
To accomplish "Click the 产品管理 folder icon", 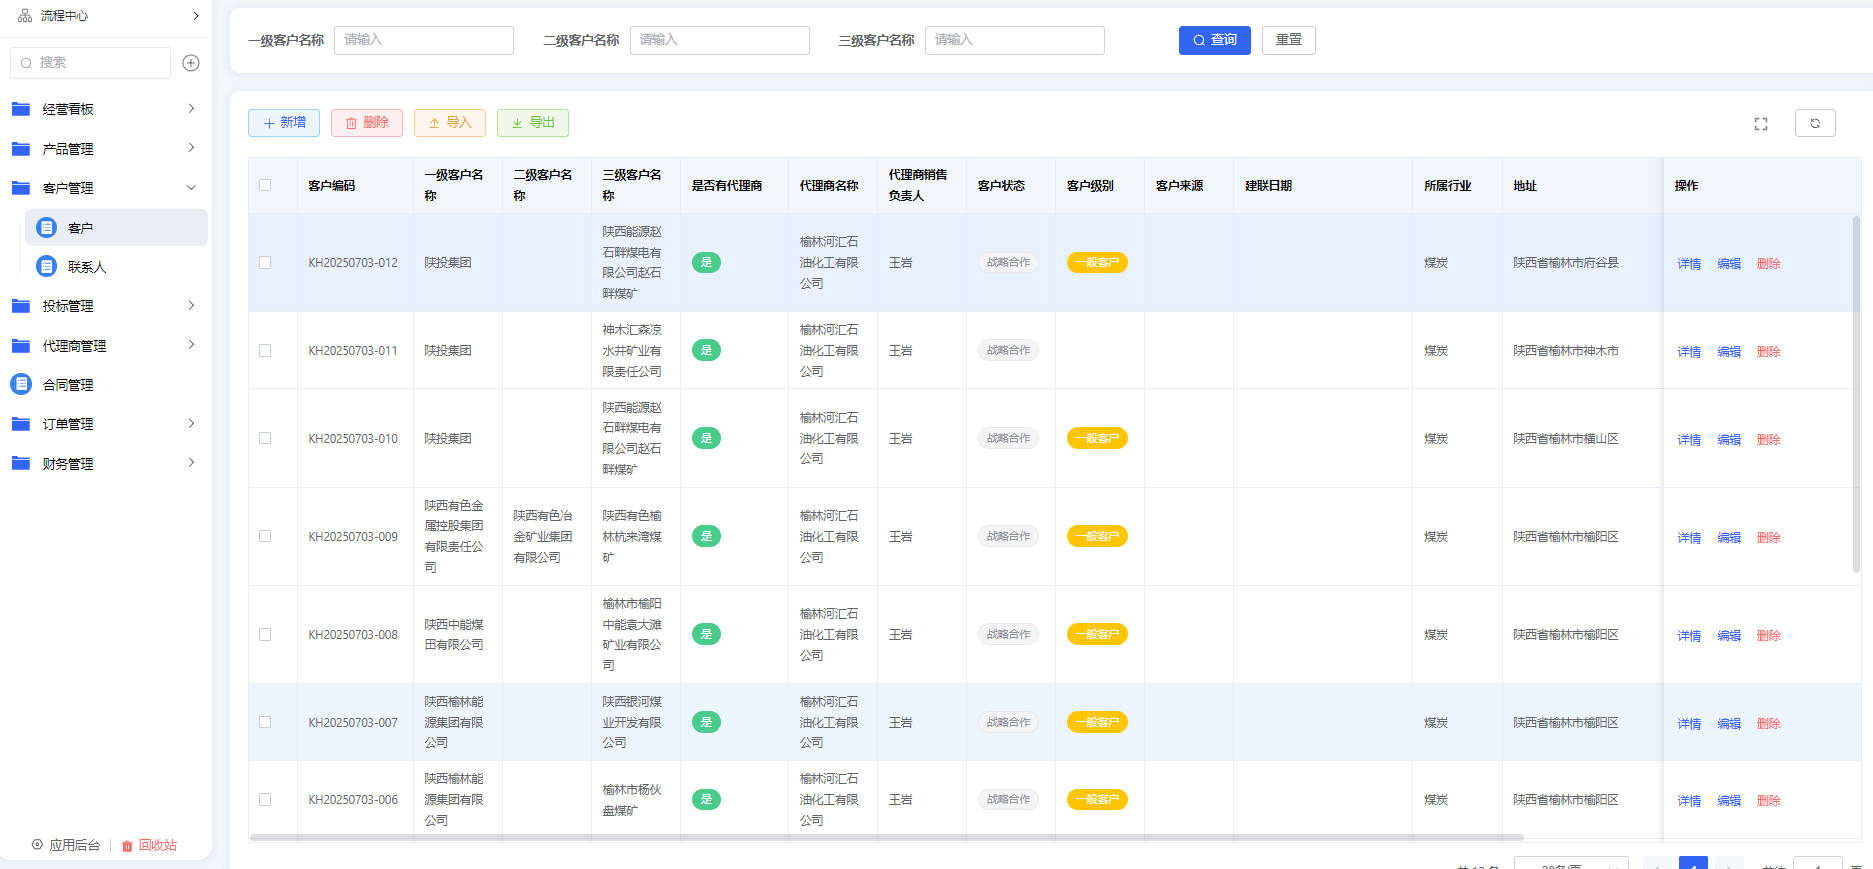I will point(21,149).
